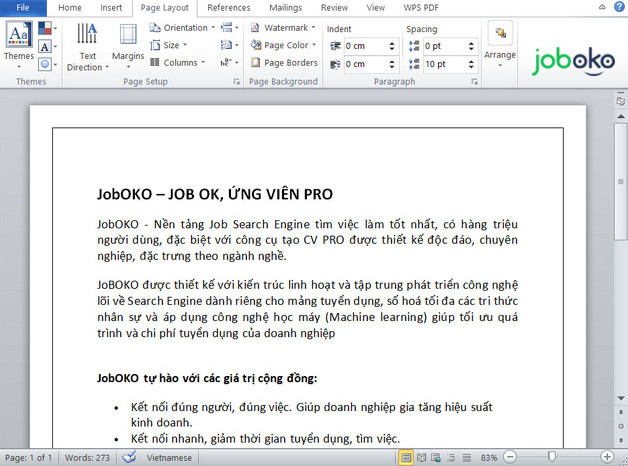Open the Breaks dropdown icon
628x466 pixels.
229,28
